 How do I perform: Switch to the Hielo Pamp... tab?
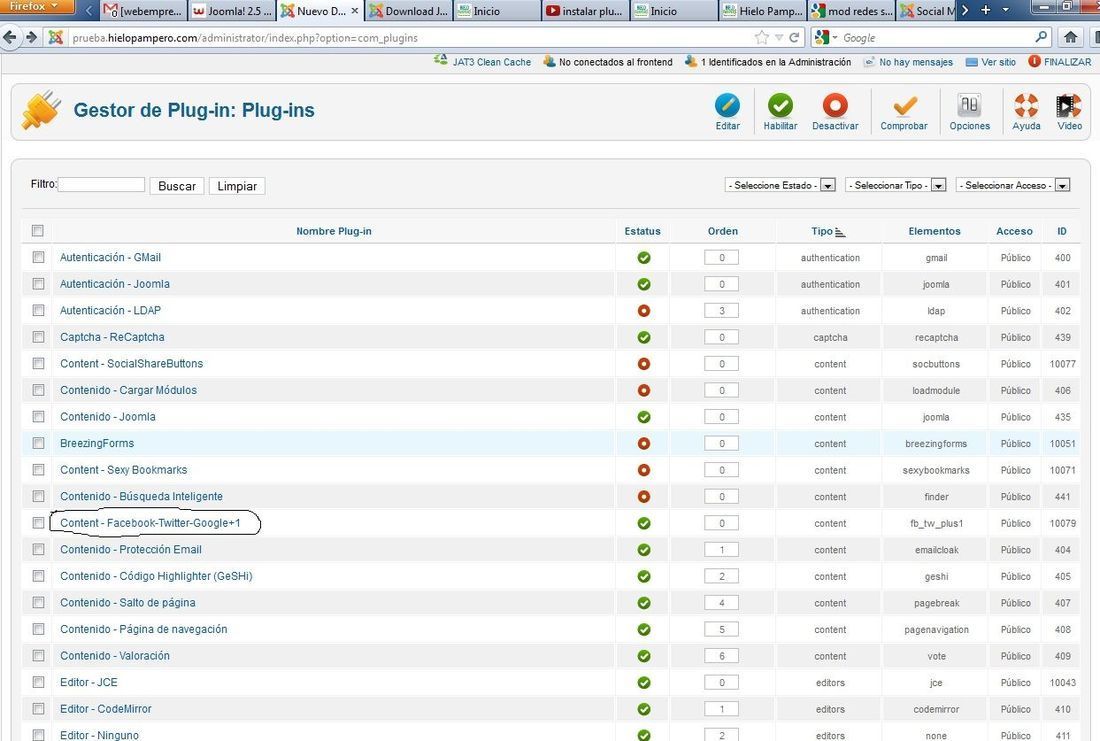[x=763, y=11]
